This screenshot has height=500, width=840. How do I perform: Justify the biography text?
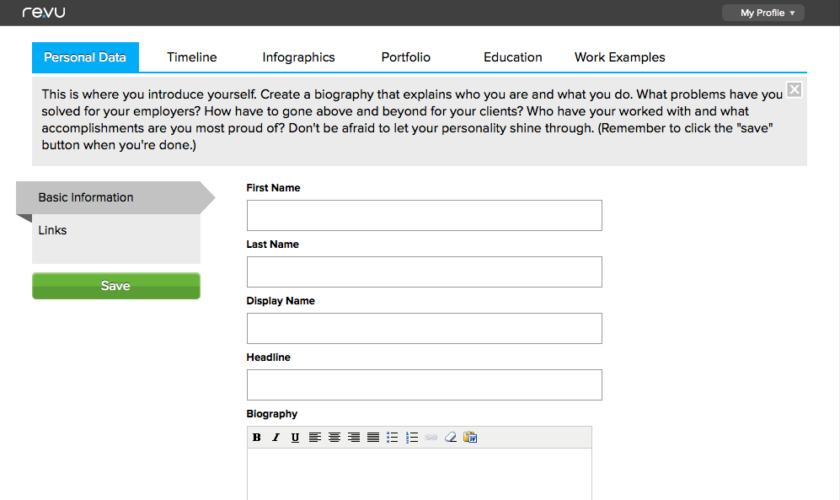point(372,438)
